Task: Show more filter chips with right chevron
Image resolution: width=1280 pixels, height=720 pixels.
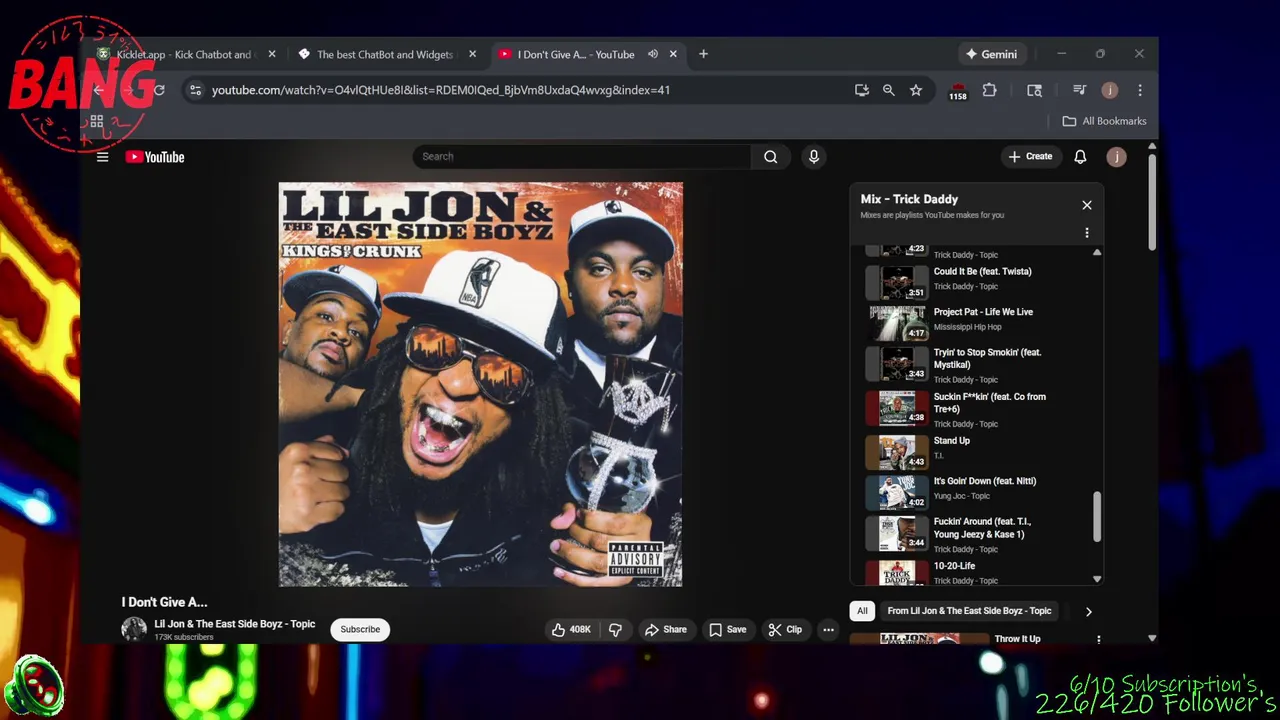Action: point(1088,611)
